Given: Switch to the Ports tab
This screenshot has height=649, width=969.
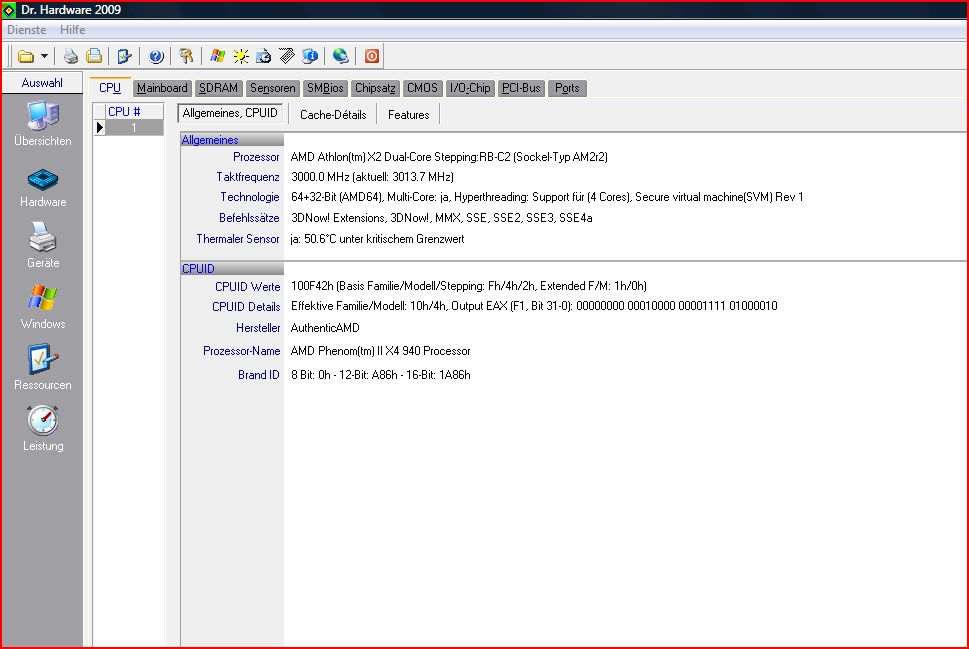Looking at the screenshot, I should (567, 88).
